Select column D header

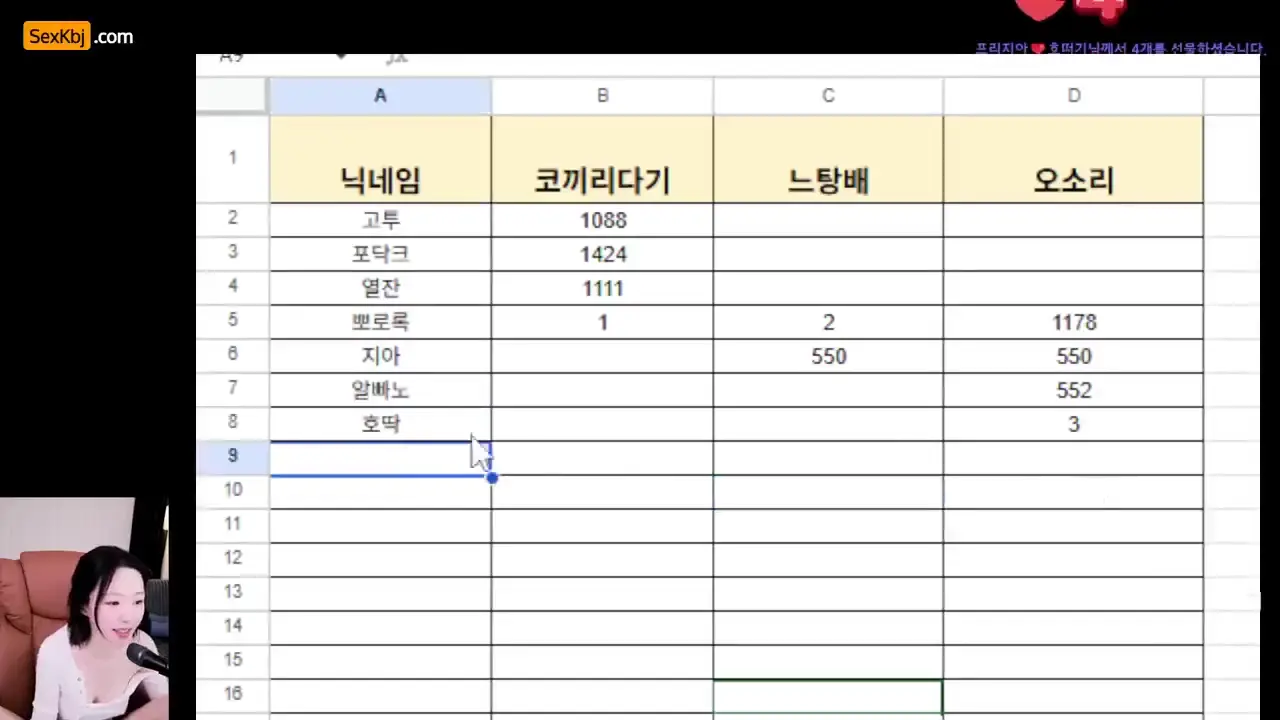(1073, 96)
